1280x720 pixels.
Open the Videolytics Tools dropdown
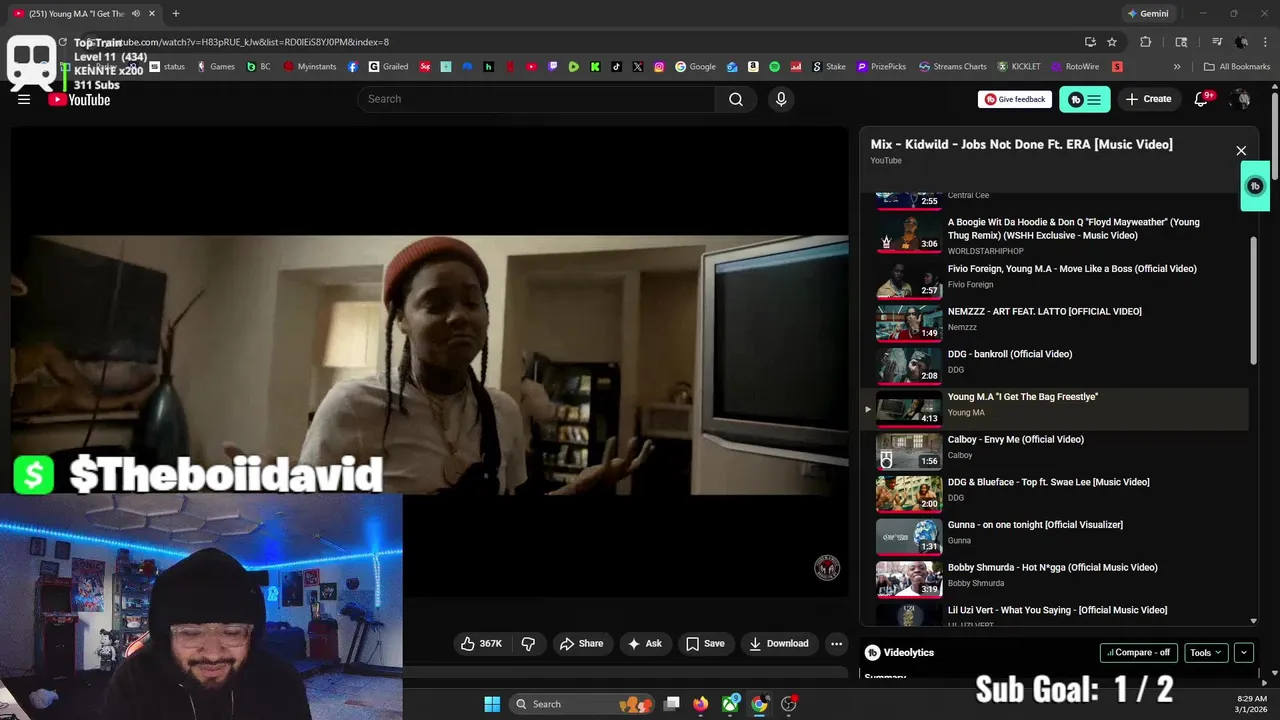click(x=1206, y=652)
